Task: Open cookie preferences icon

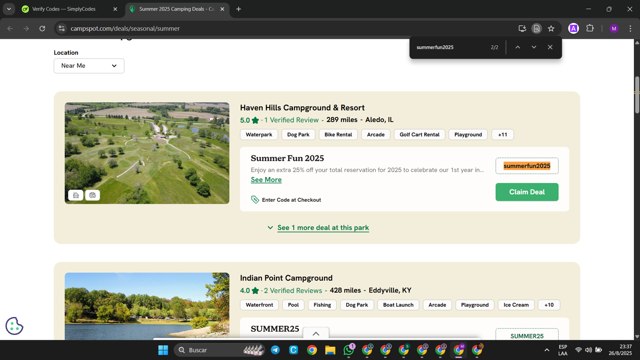Action: [14, 326]
